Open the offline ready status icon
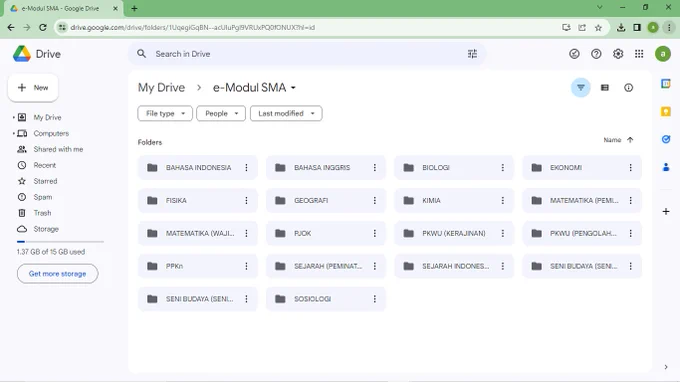 click(x=574, y=54)
